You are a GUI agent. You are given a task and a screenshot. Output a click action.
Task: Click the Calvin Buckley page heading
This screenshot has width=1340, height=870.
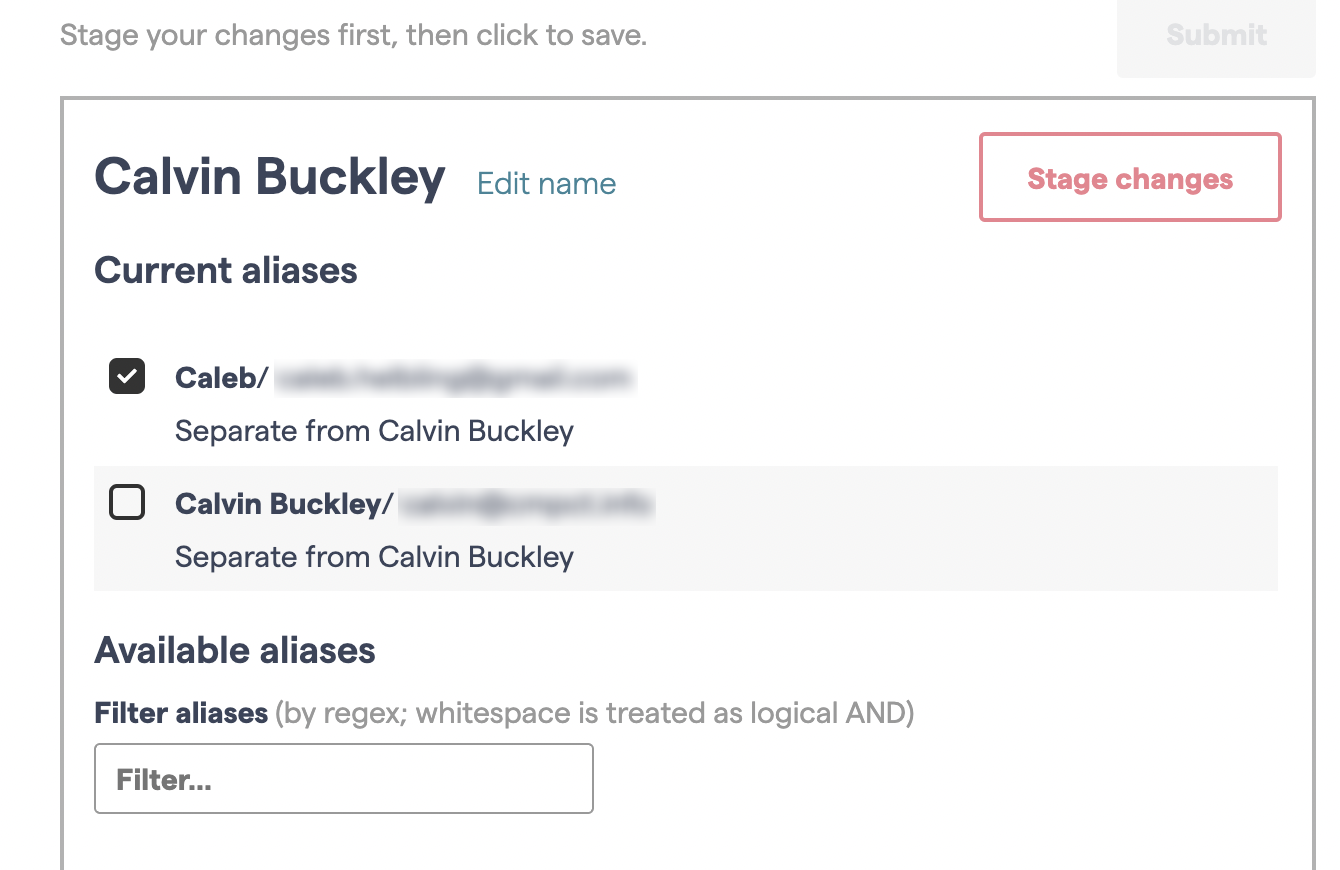[270, 177]
